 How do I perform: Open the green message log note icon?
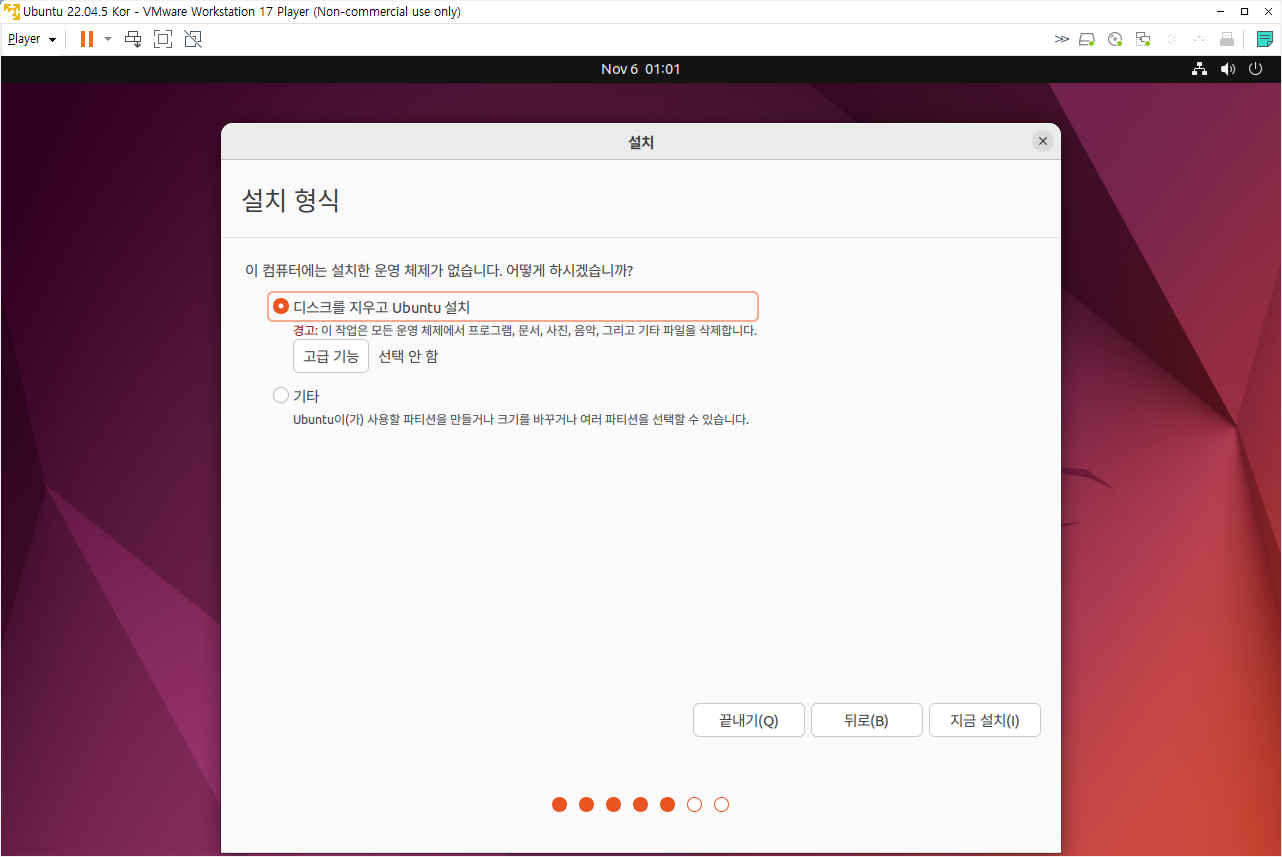pyautogui.click(x=1265, y=39)
